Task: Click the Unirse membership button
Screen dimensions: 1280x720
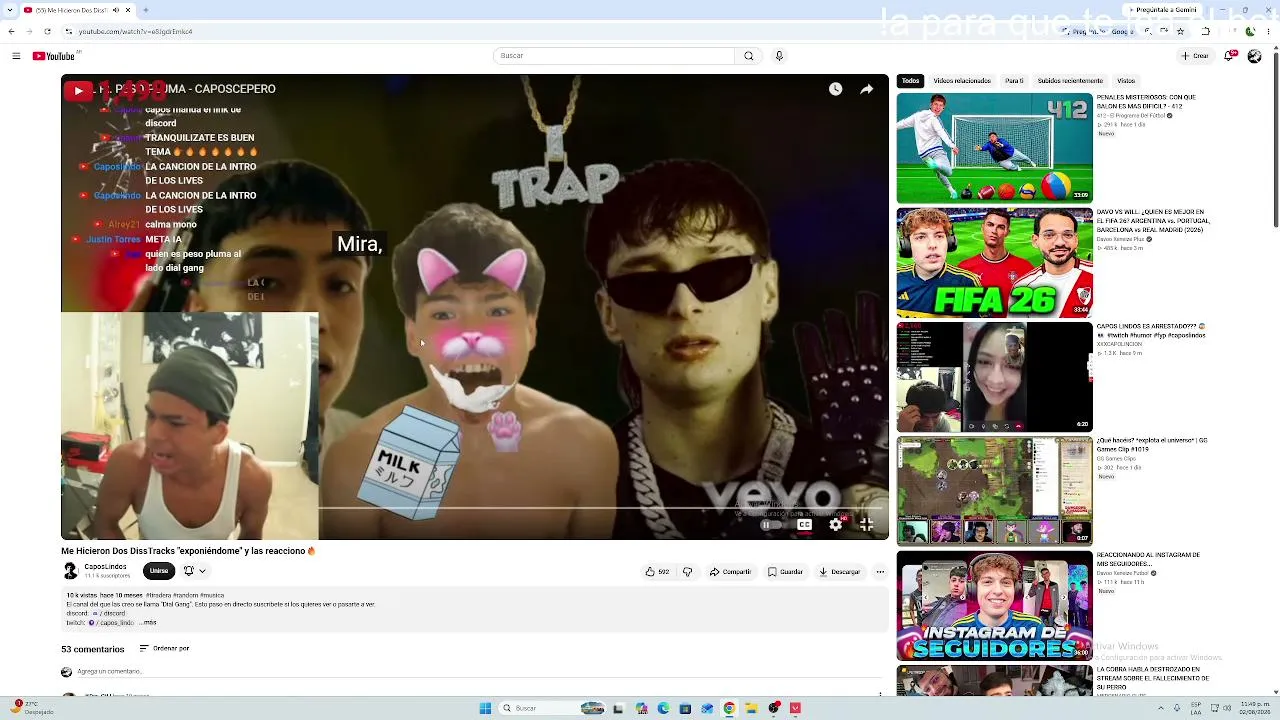Action: point(158,571)
